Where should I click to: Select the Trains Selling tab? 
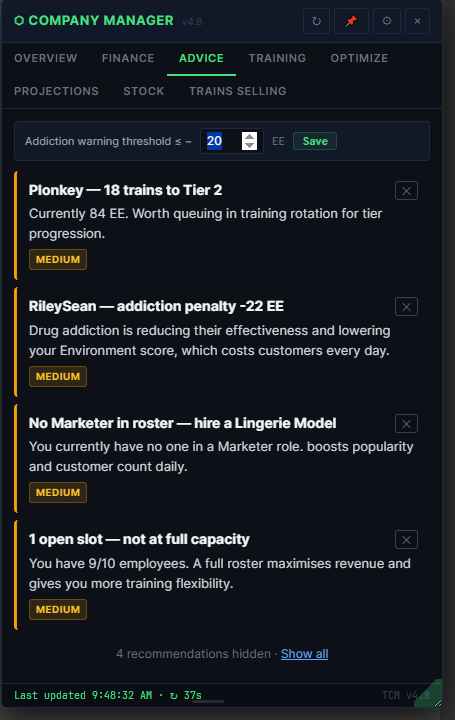click(x=238, y=91)
